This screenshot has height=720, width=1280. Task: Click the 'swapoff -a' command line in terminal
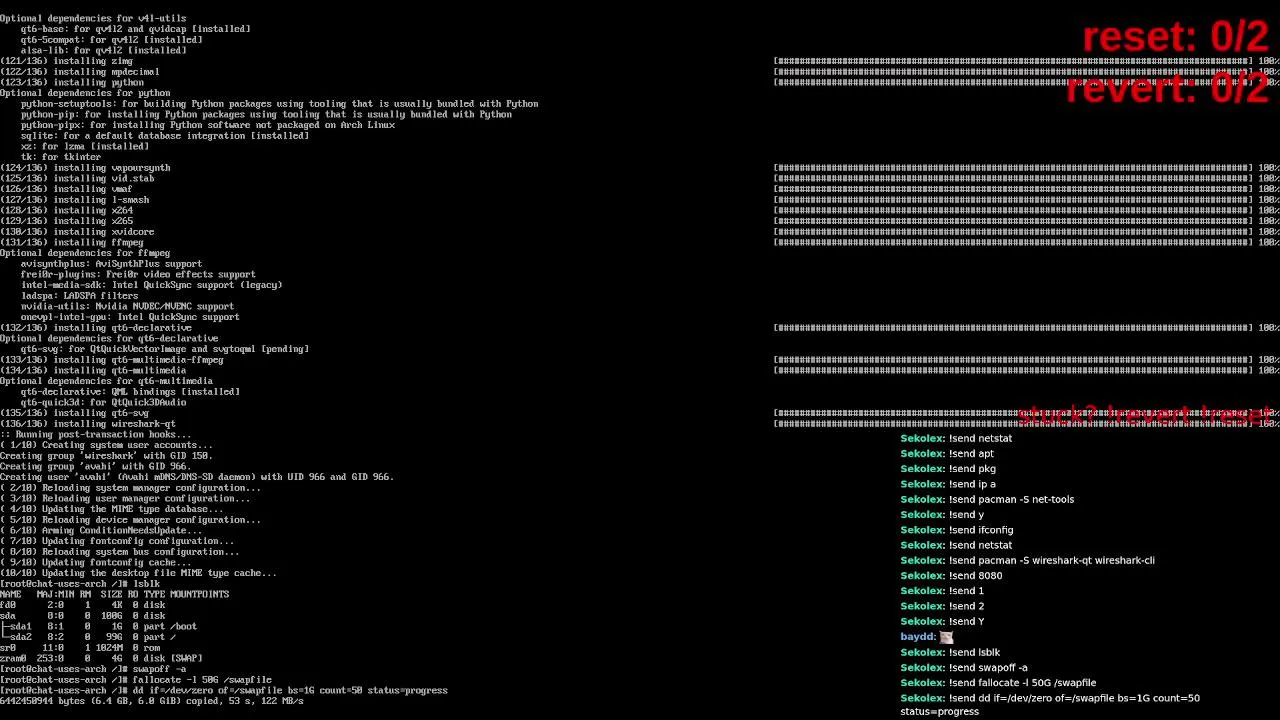93,669
